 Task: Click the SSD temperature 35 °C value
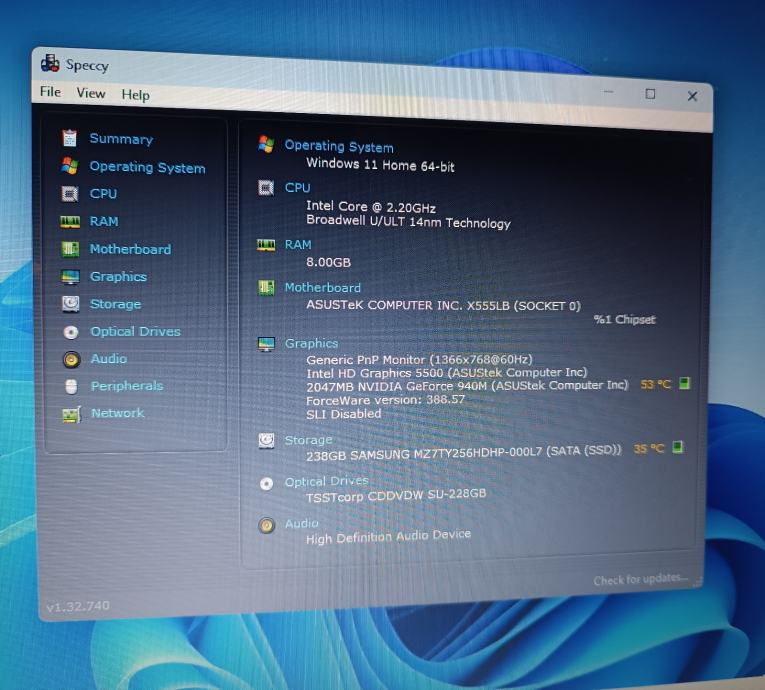point(649,448)
